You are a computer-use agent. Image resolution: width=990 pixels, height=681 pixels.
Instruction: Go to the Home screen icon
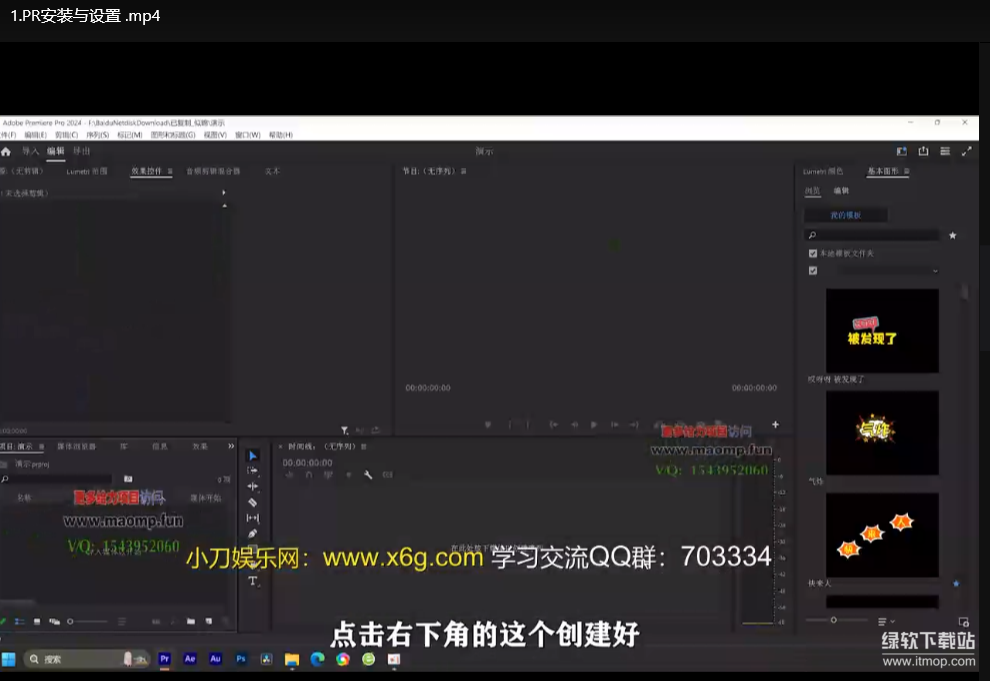(x=6, y=151)
